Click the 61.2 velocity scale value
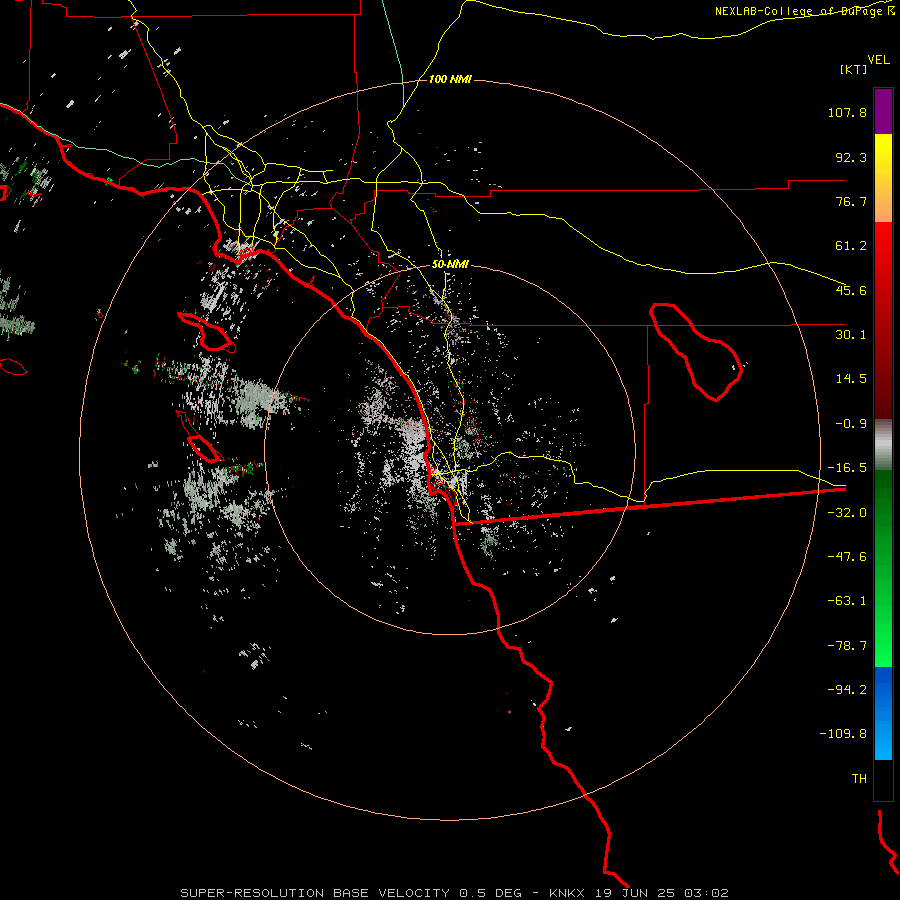The width and height of the screenshot is (900, 900). pos(851,246)
